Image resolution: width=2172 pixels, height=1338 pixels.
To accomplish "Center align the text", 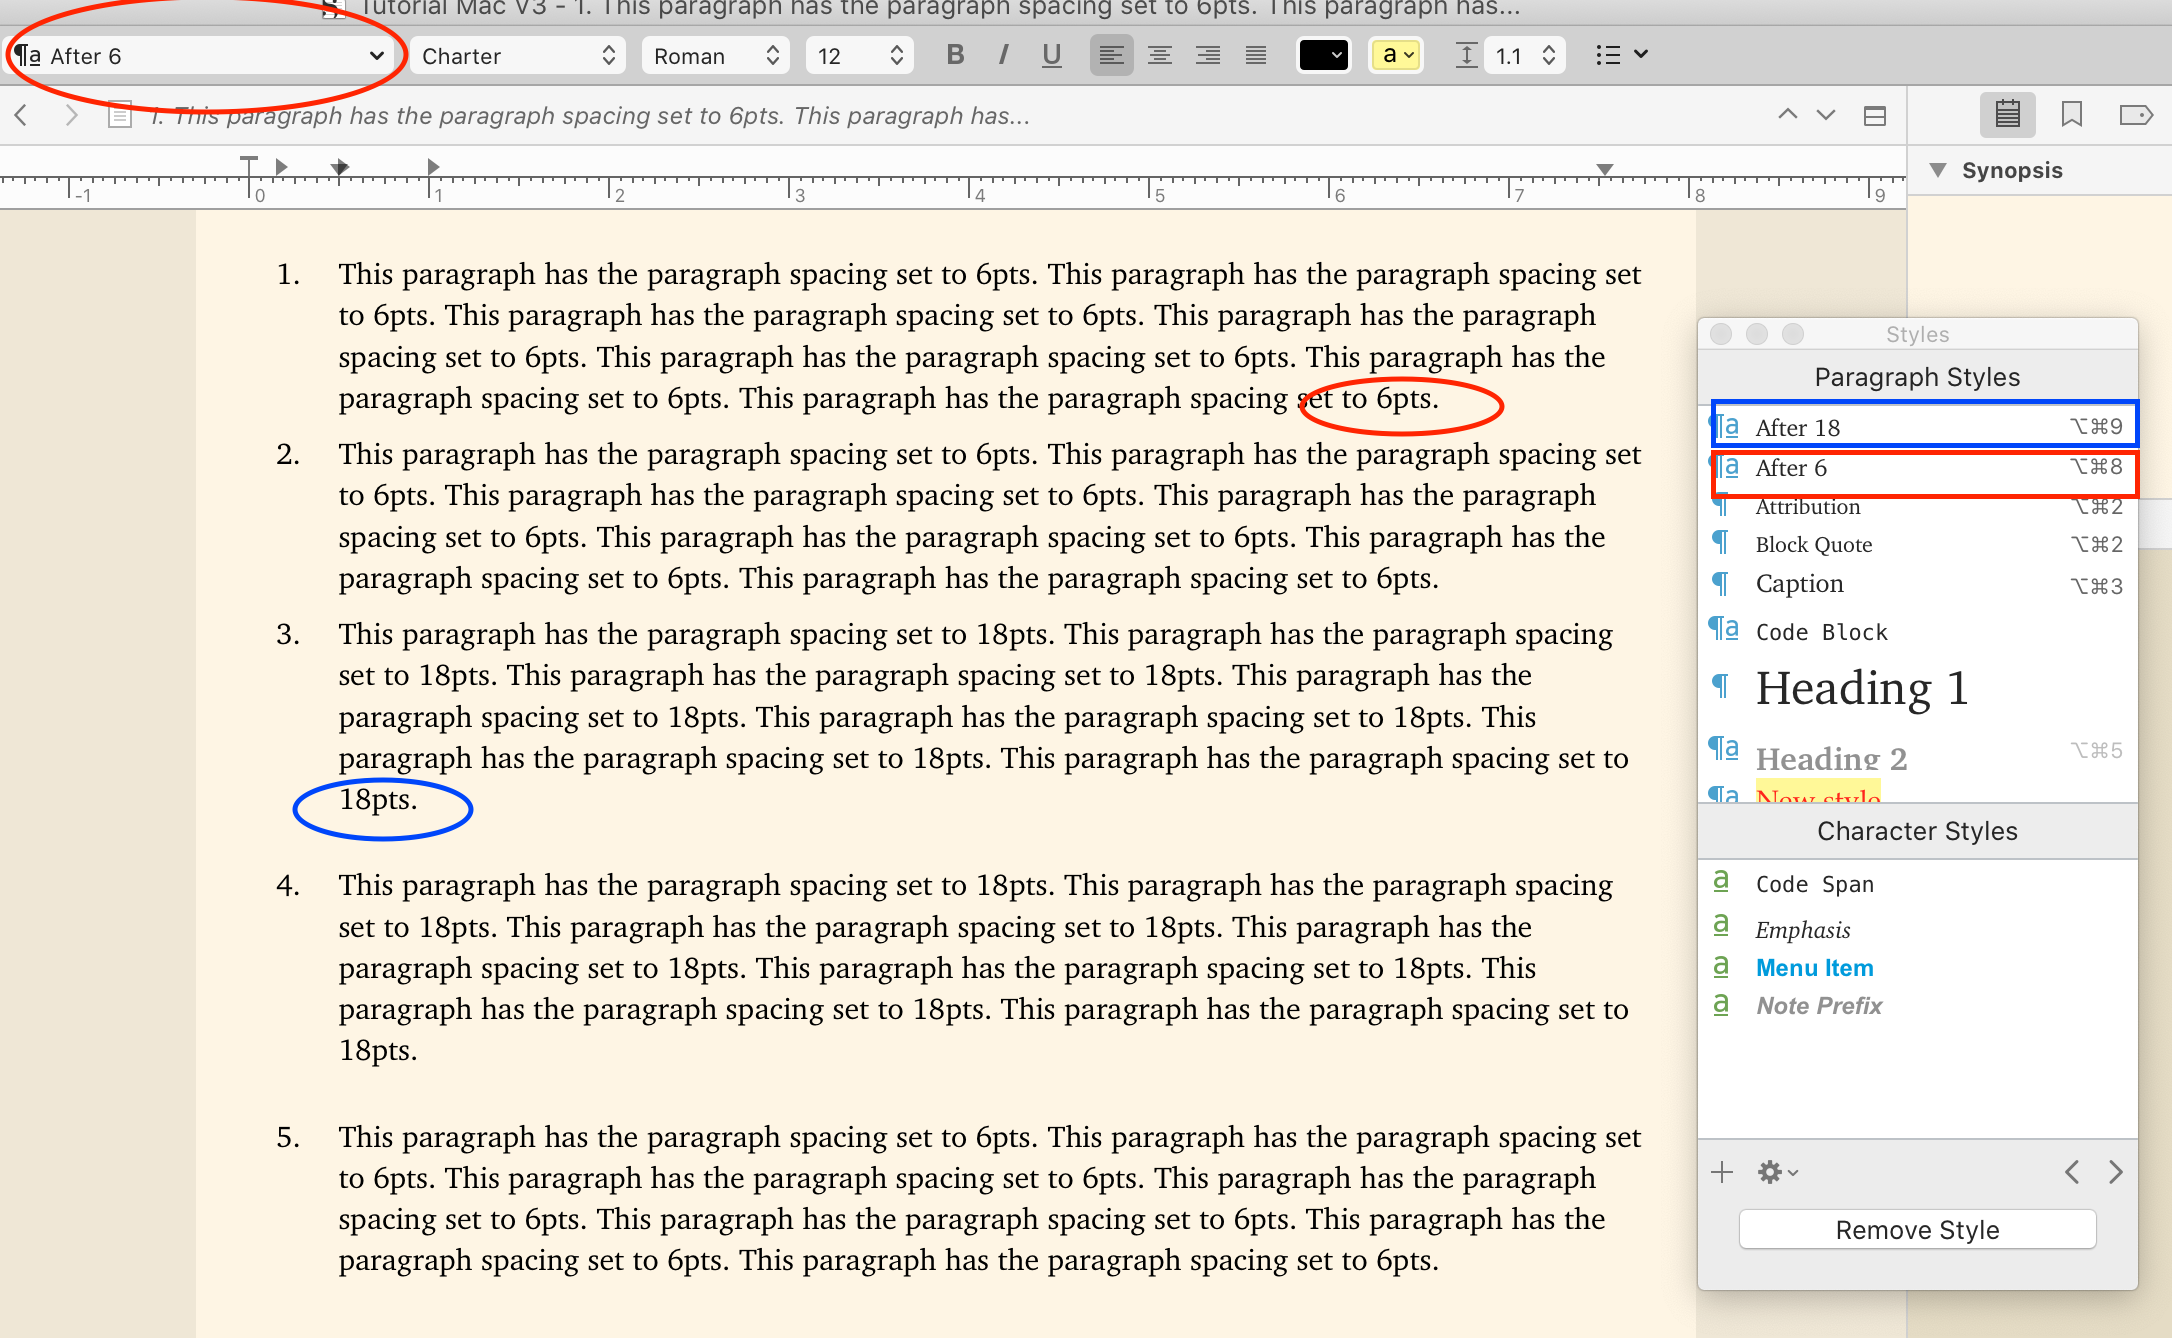I will (1160, 55).
